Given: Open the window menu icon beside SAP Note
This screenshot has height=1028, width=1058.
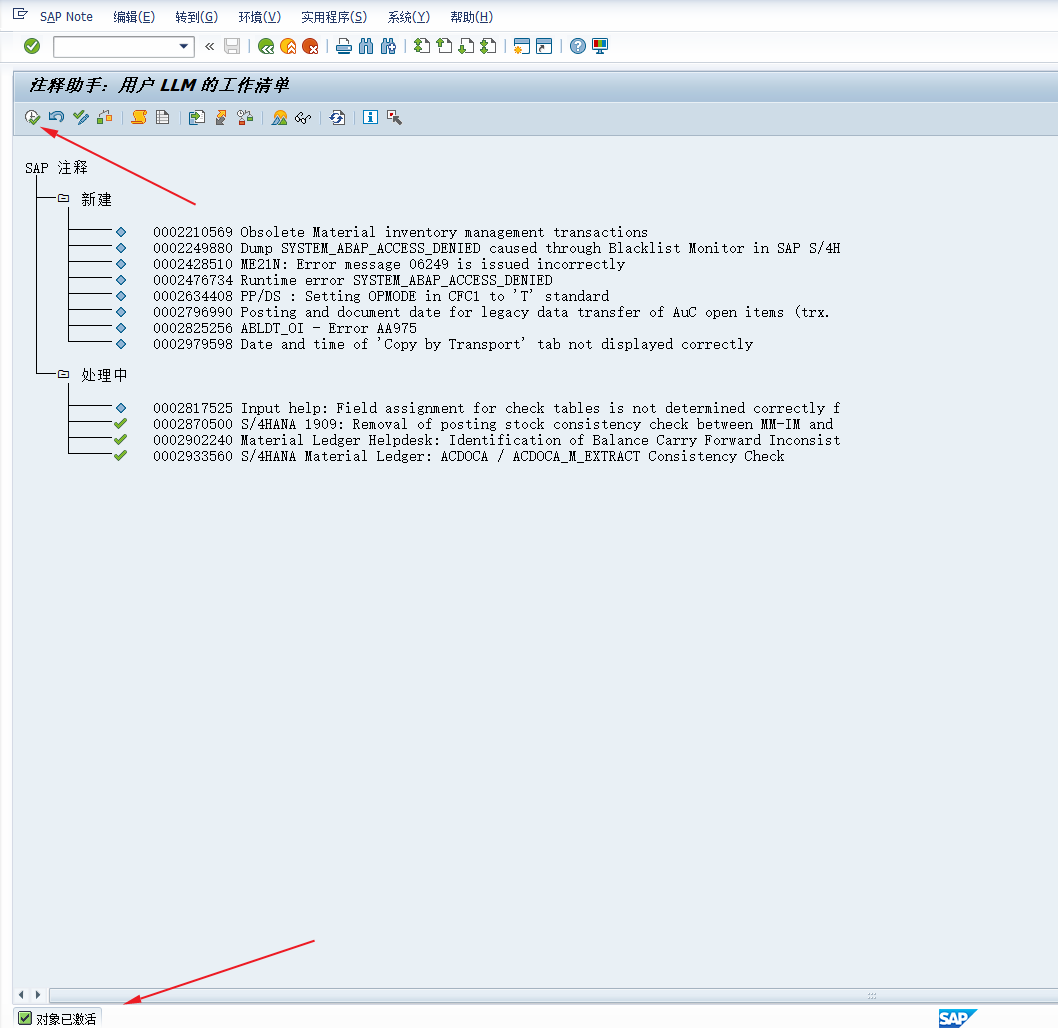Looking at the screenshot, I should 20,14.
